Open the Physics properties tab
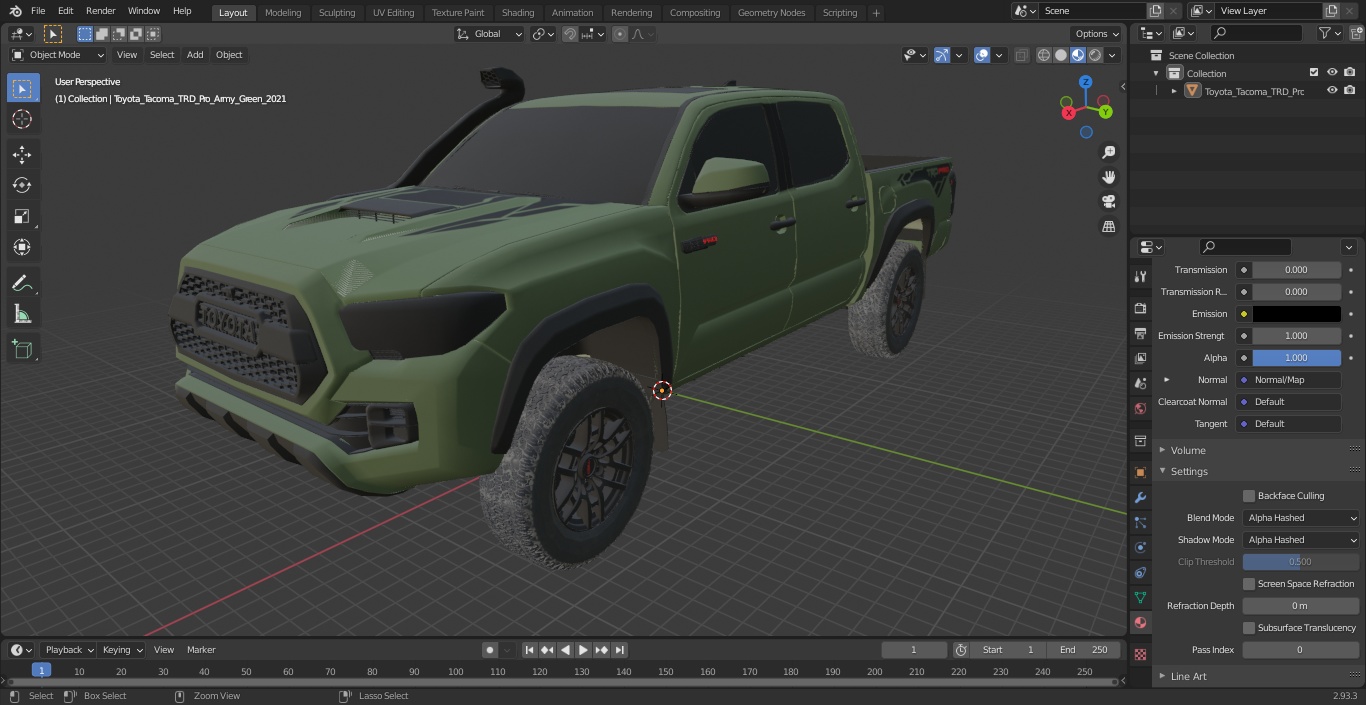The image size is (1366, 705). pos(1140,547)
